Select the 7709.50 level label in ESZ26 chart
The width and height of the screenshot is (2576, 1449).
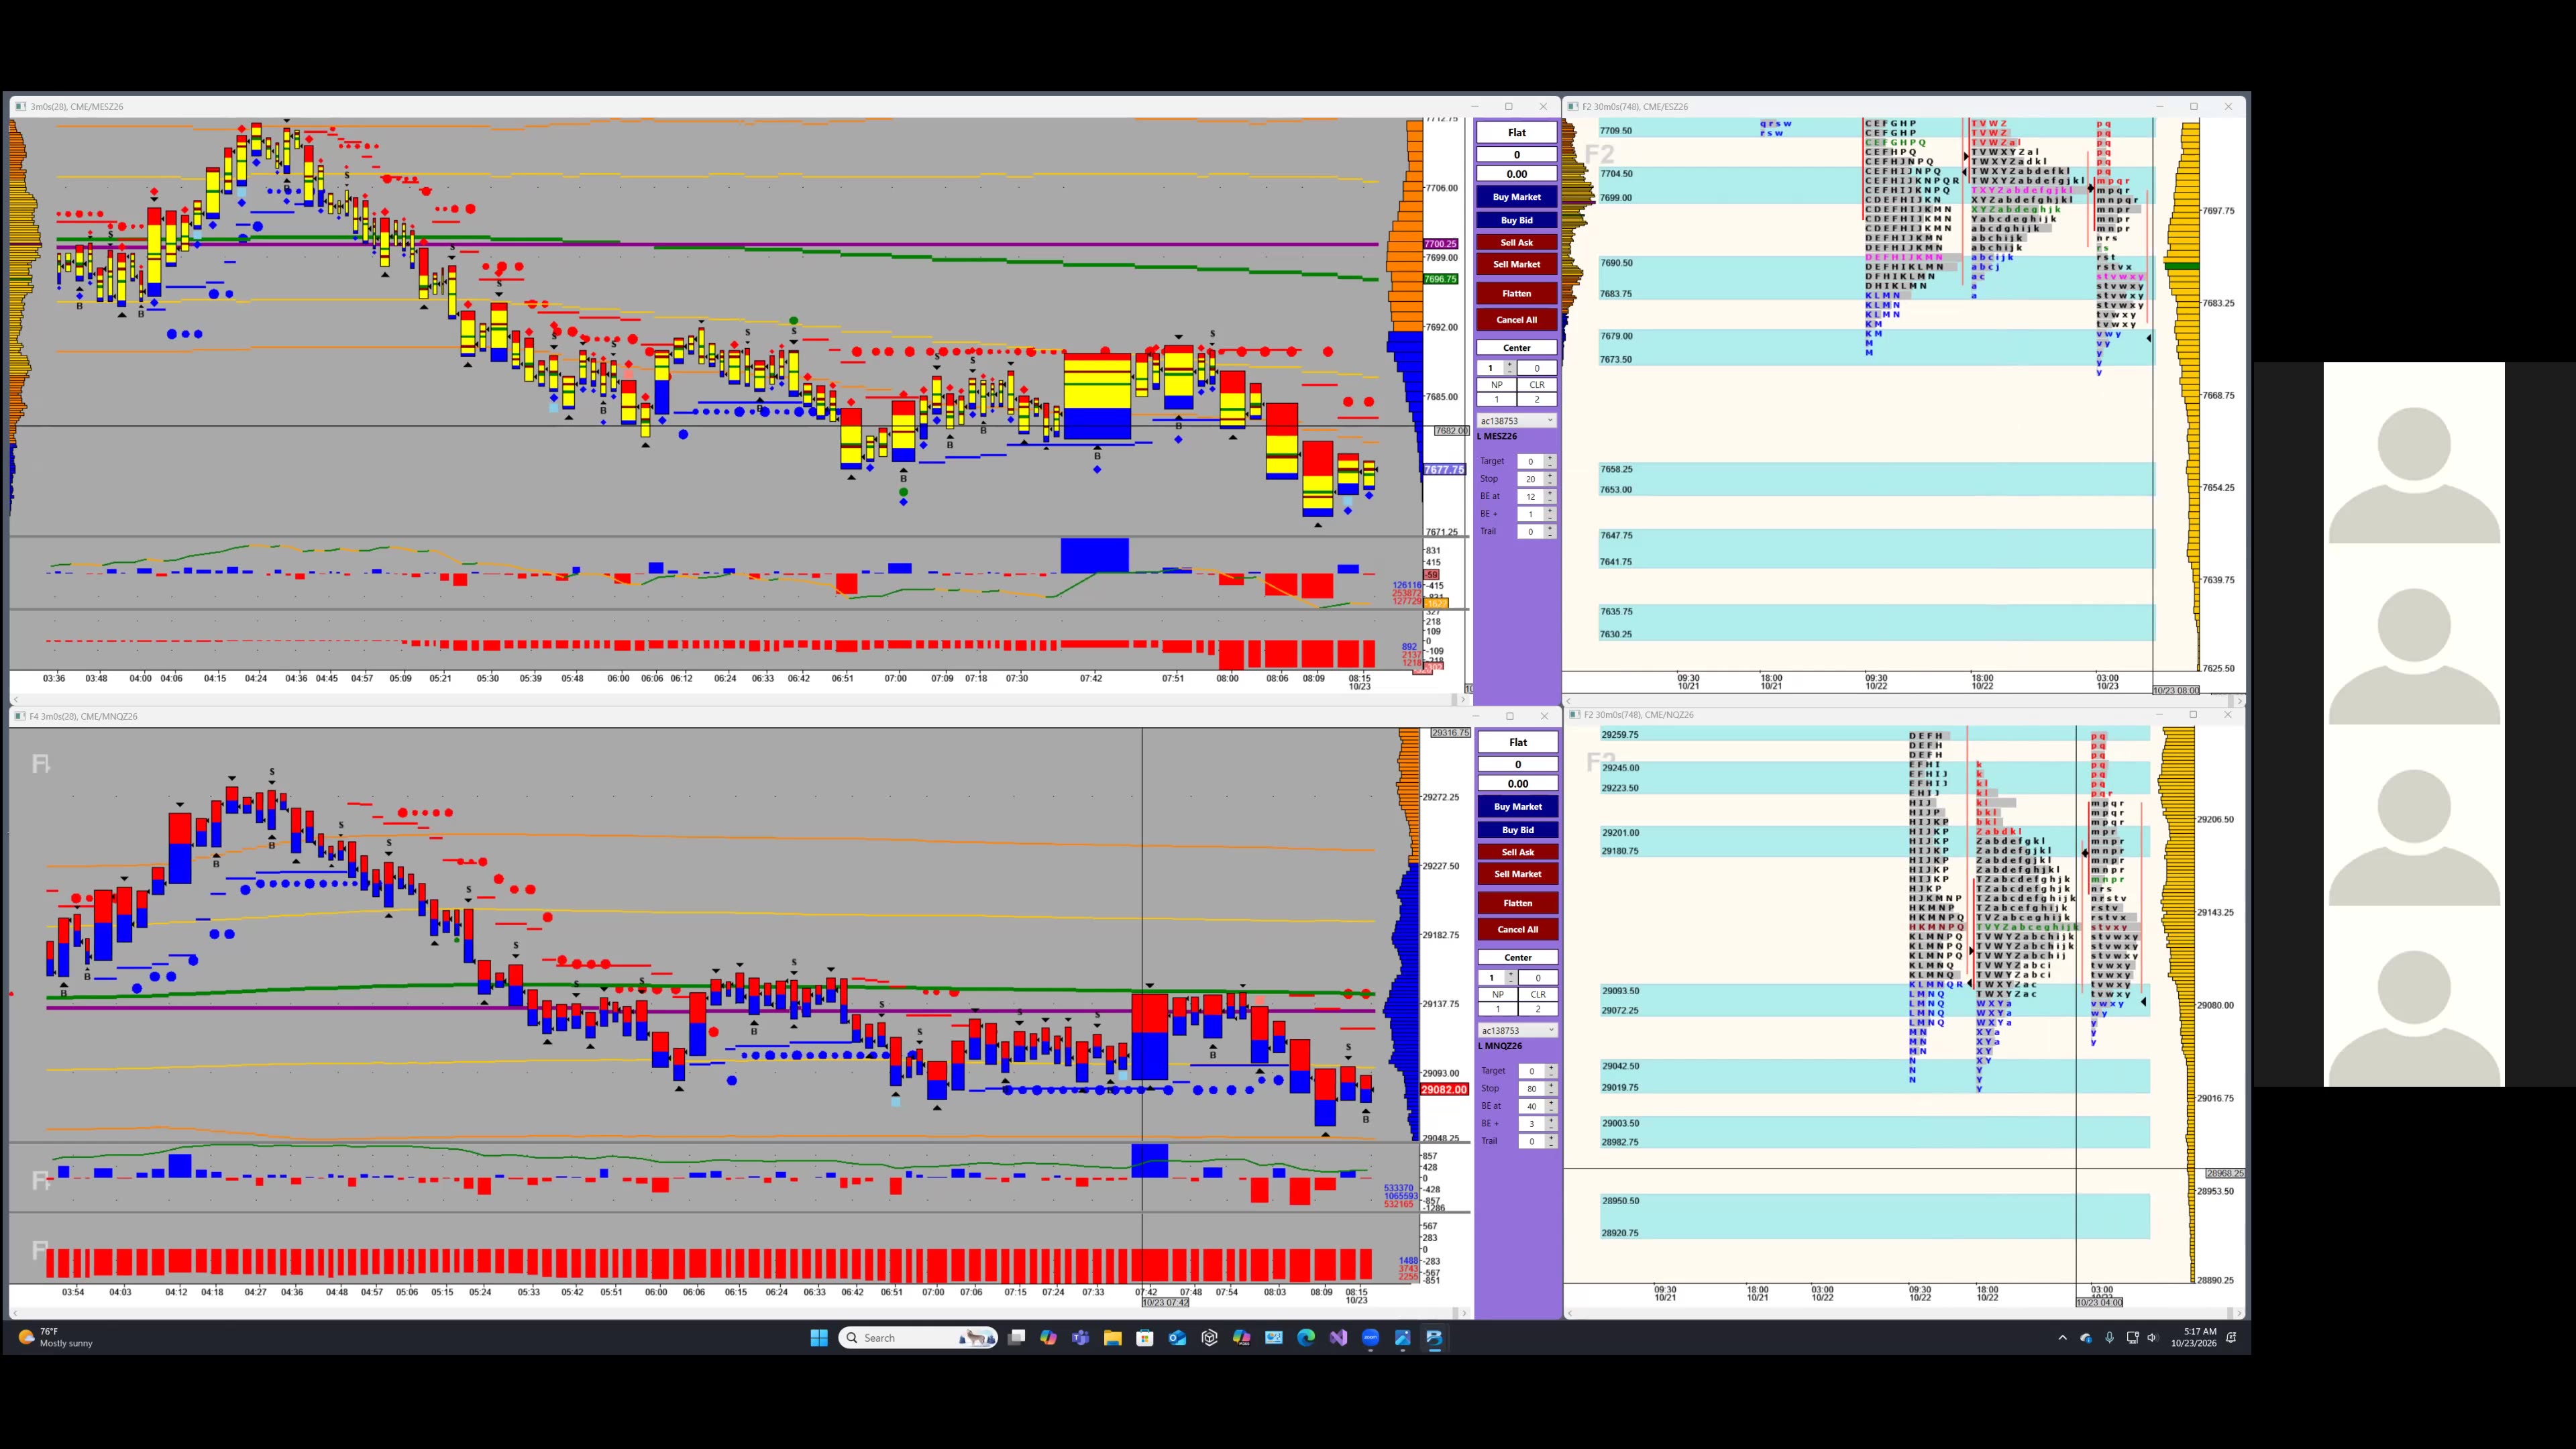click(x=1616, y=131)
